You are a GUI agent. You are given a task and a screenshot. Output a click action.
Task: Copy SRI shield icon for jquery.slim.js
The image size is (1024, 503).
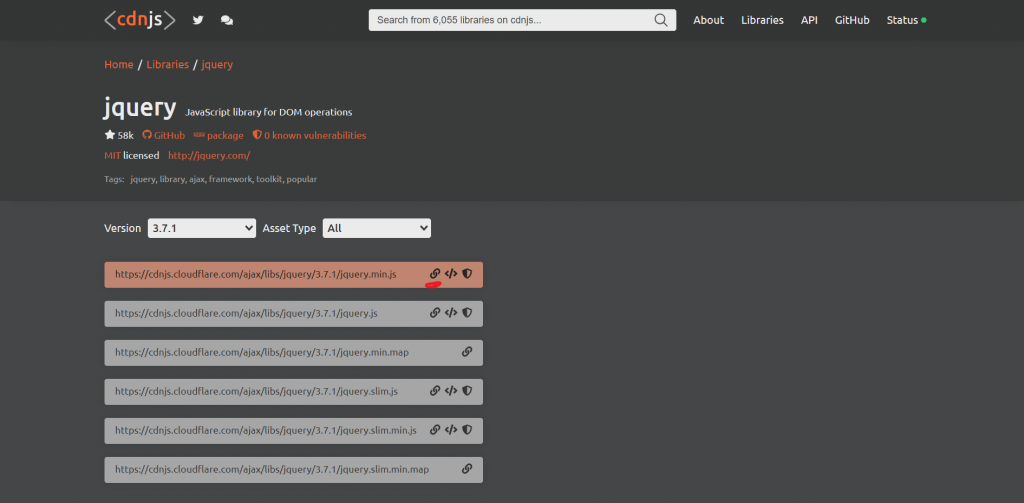pyautogui.click(x=467, y=391)
